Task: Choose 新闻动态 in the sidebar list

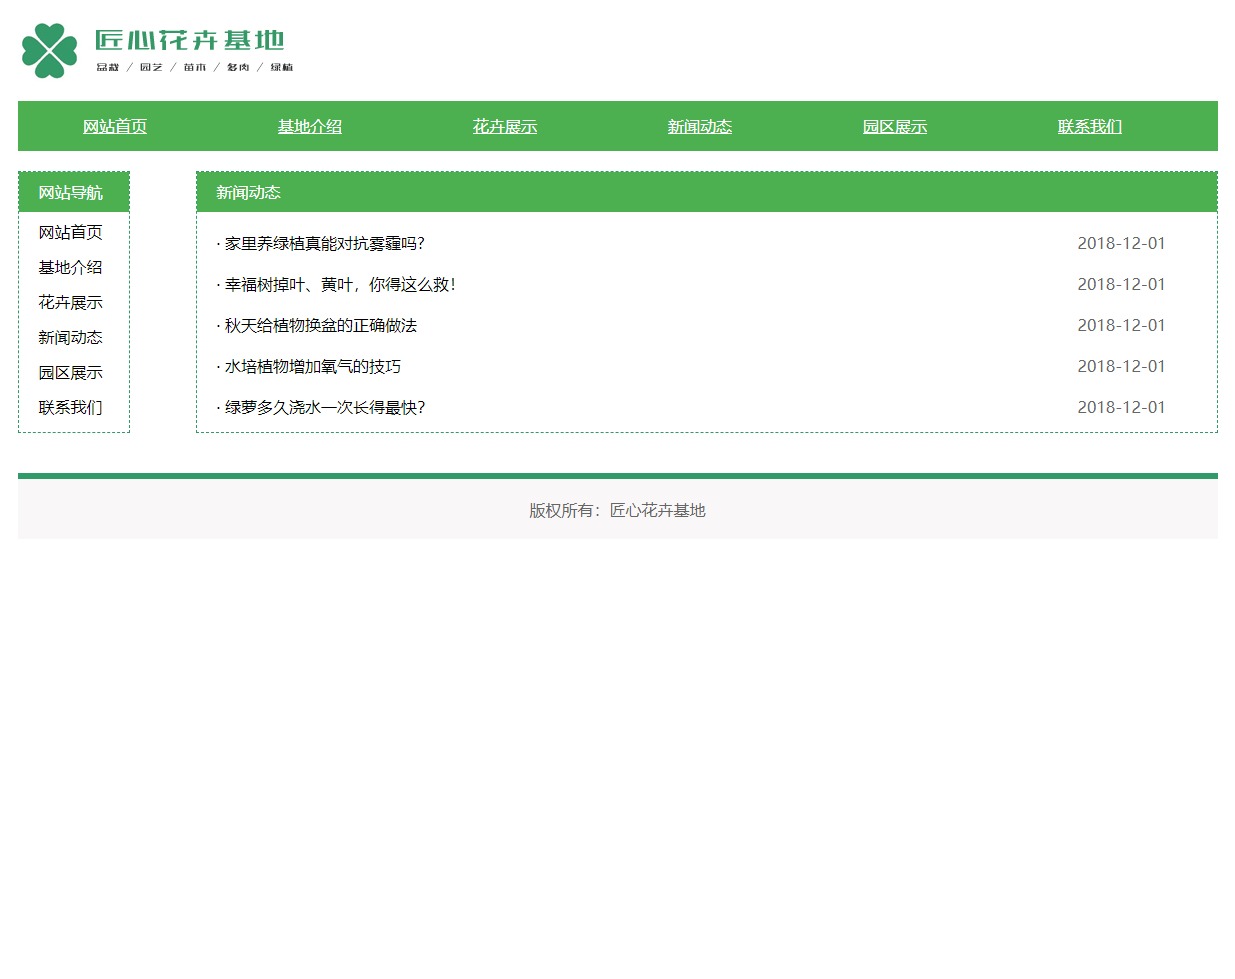Action: pos(71,338)
